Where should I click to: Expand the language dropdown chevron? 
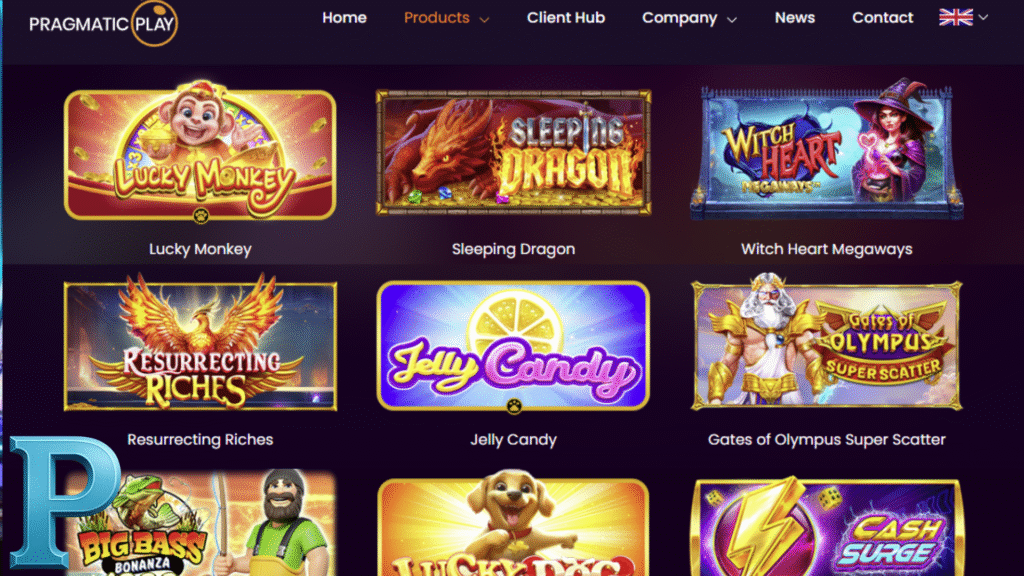[983, 18]
